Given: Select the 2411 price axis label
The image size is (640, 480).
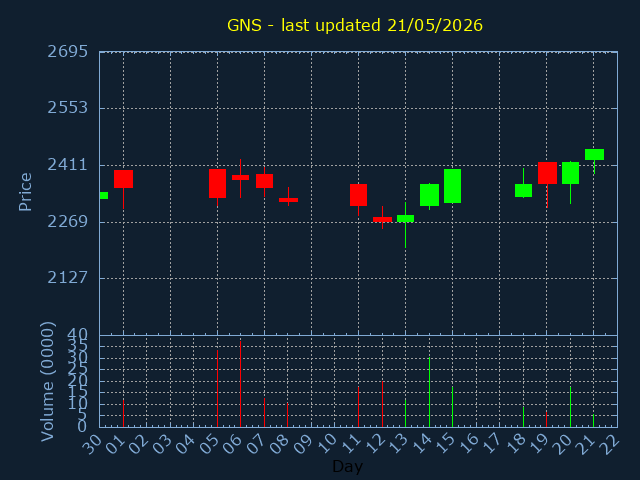Looking at the screenshot, I should click(x=68, y=165).
